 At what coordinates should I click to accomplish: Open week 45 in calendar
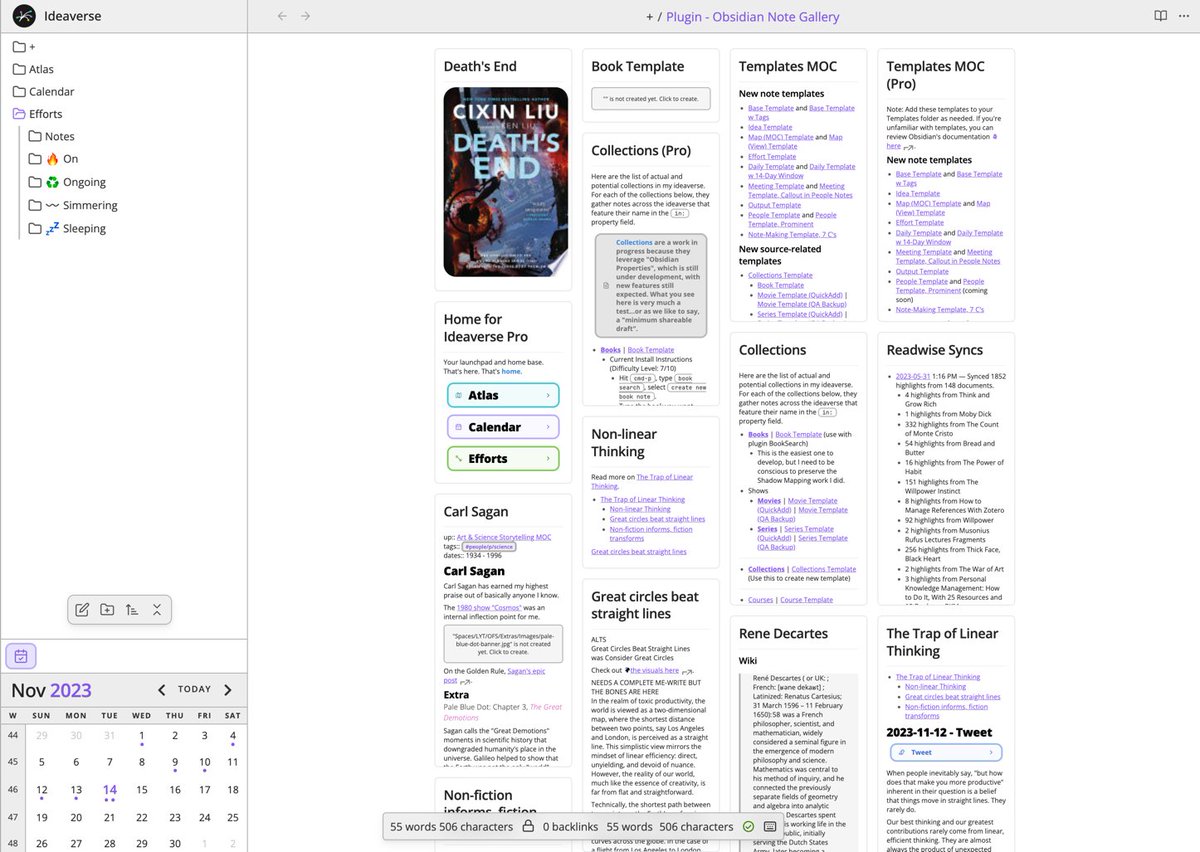[x=12, y=762]
